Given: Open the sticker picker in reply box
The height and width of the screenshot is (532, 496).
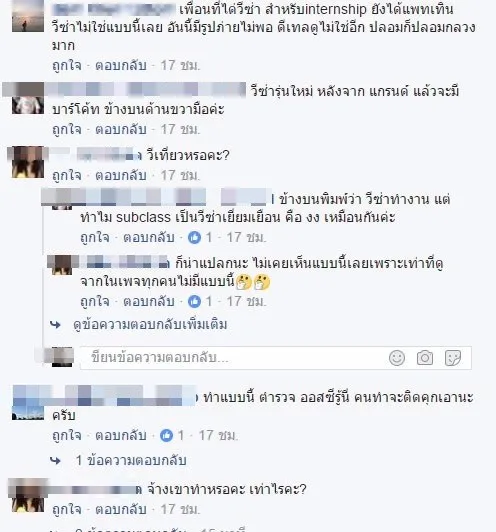Looking at the screenshot, I should [x=453, y=358].
